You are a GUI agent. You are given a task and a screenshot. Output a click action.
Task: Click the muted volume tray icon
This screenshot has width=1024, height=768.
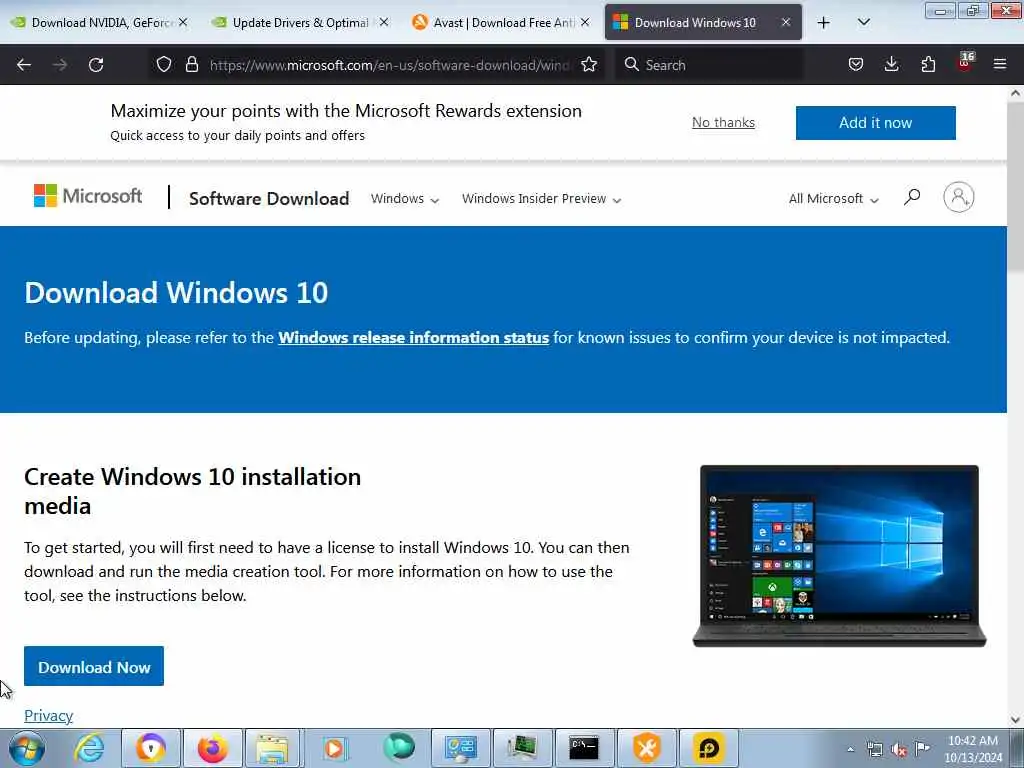[x=899, y=750]
